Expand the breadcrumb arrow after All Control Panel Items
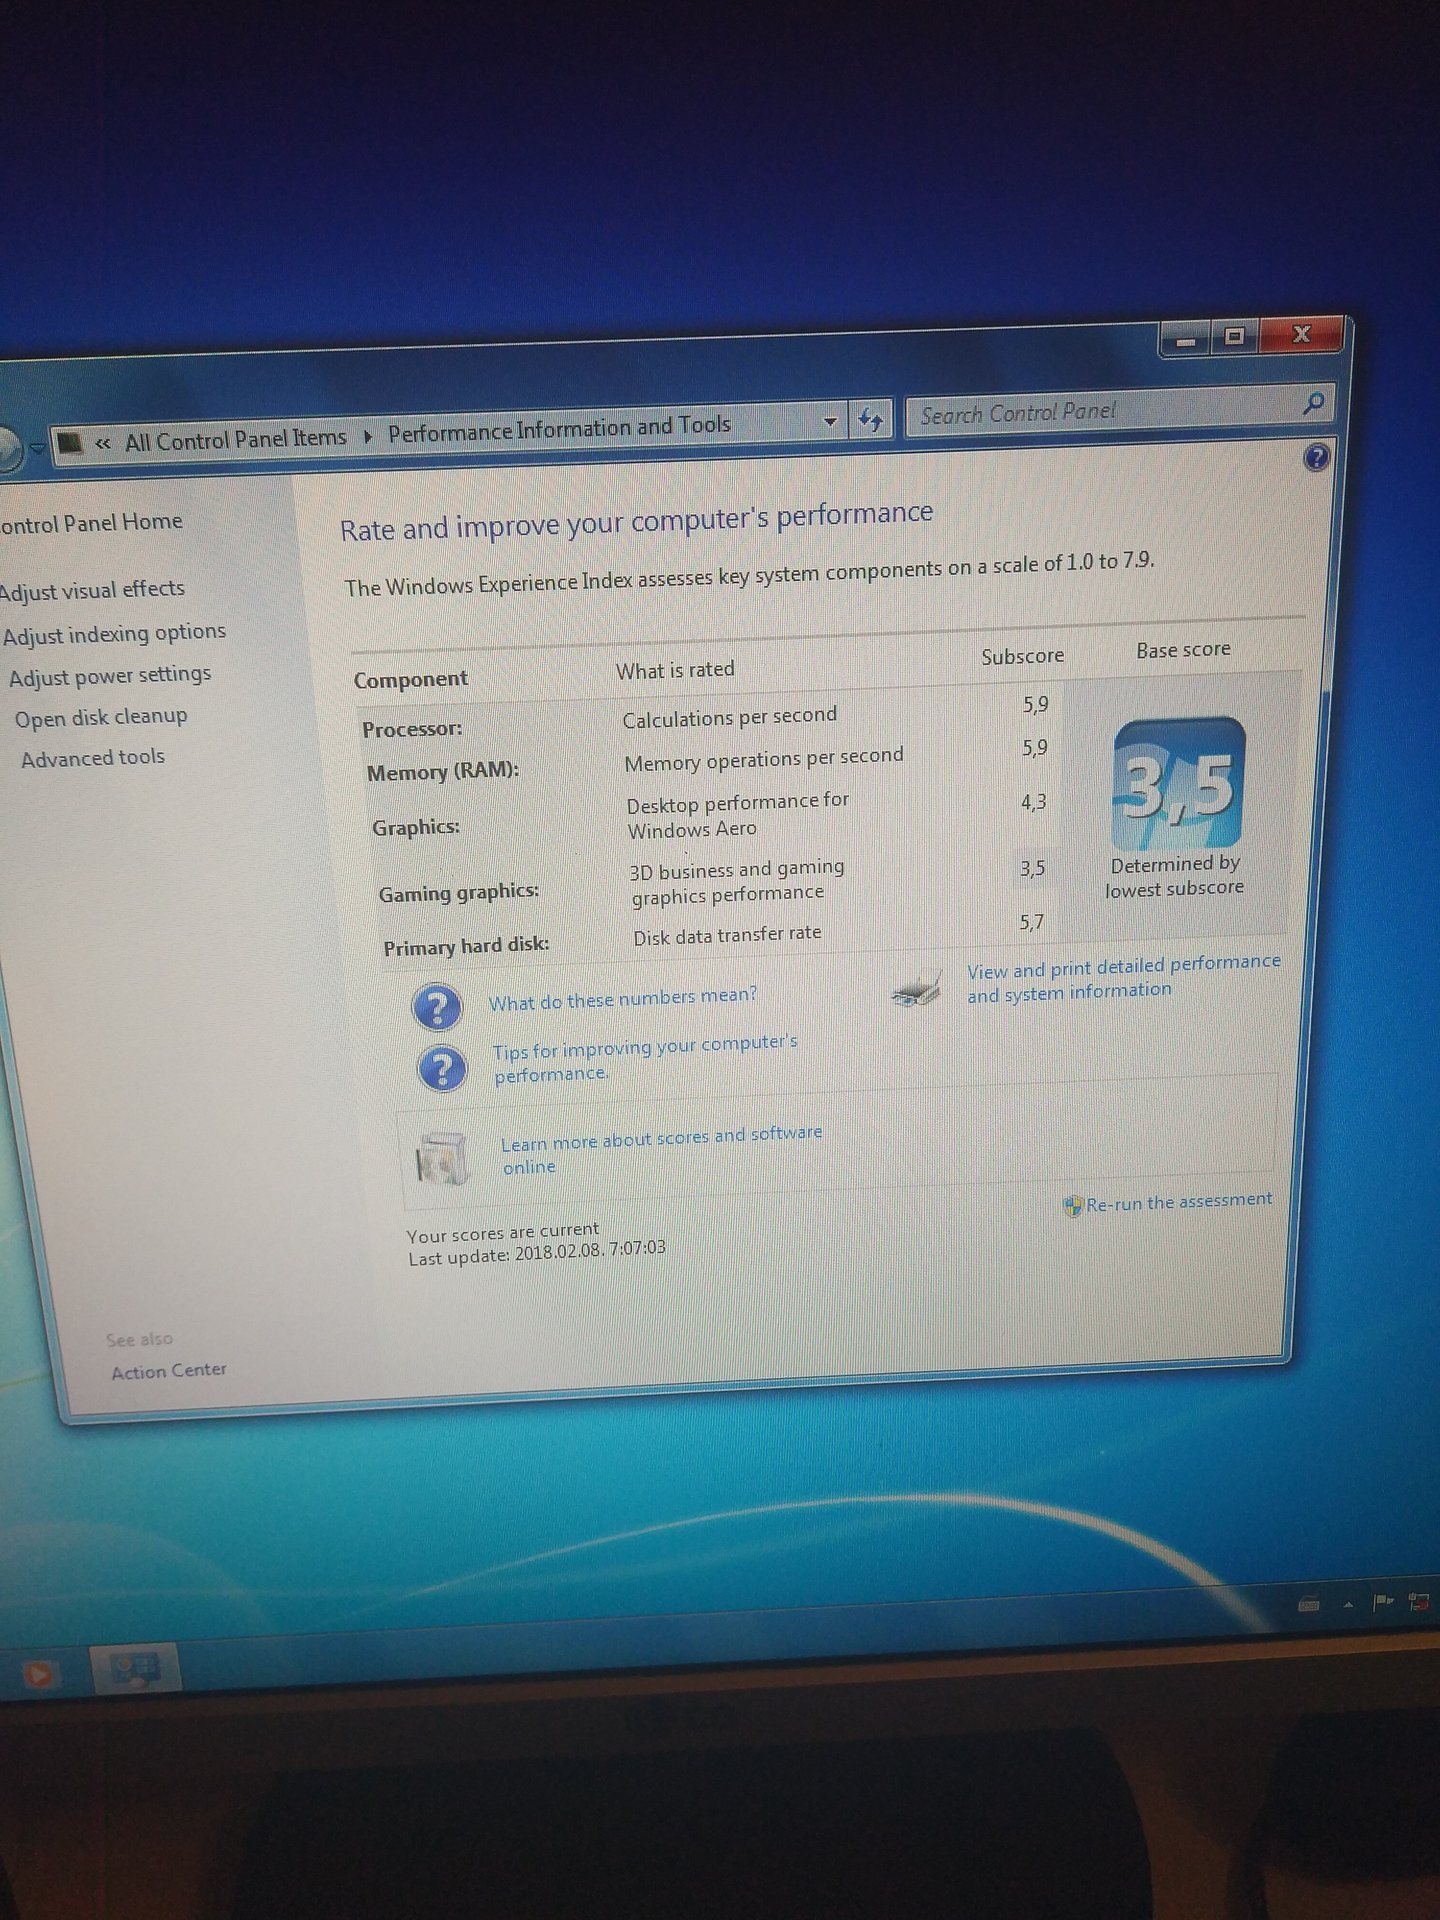This screenshot has width=1440, height=1920. coord(368,436)
